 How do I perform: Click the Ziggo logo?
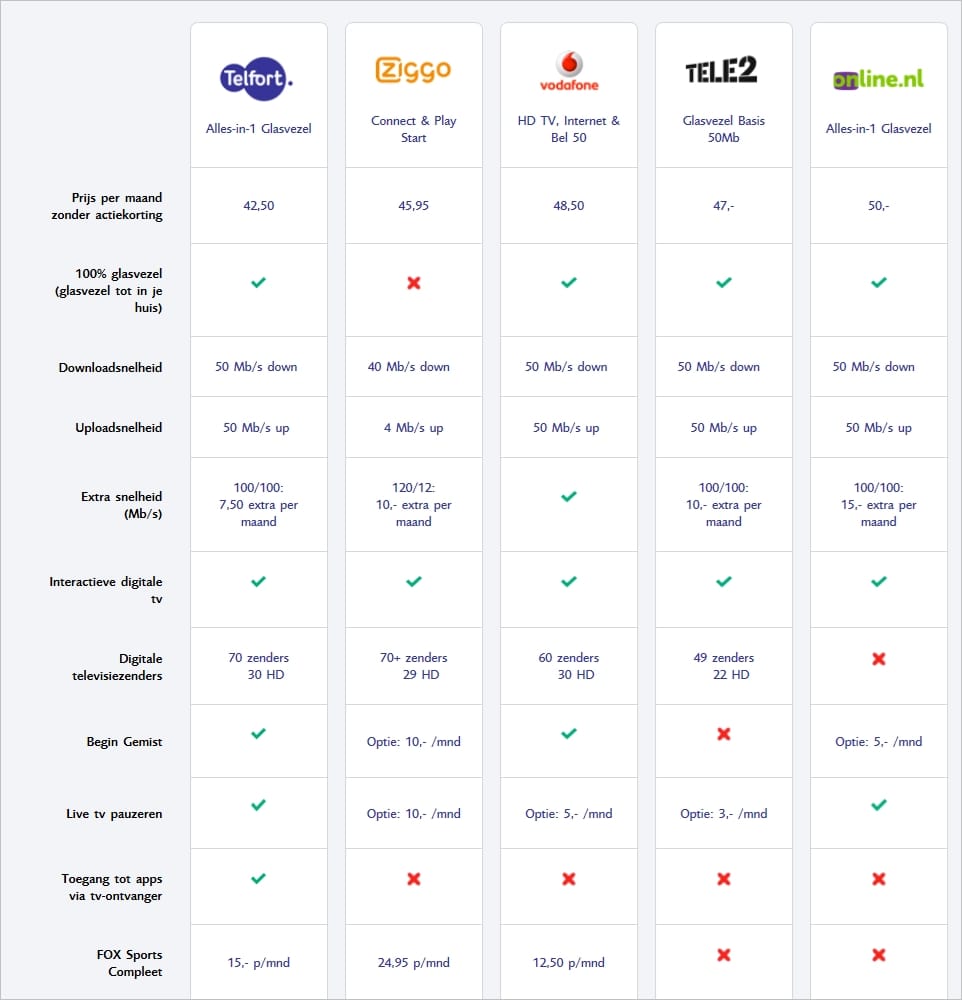(x=413, y=70)
